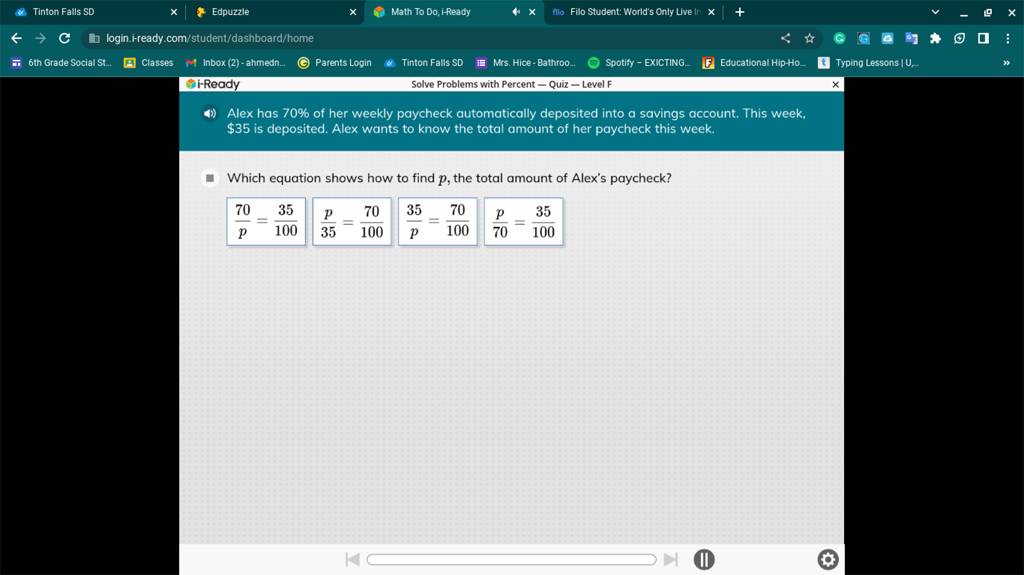
Task: Switch to Filo Student tab
Action: pos(635,12)
